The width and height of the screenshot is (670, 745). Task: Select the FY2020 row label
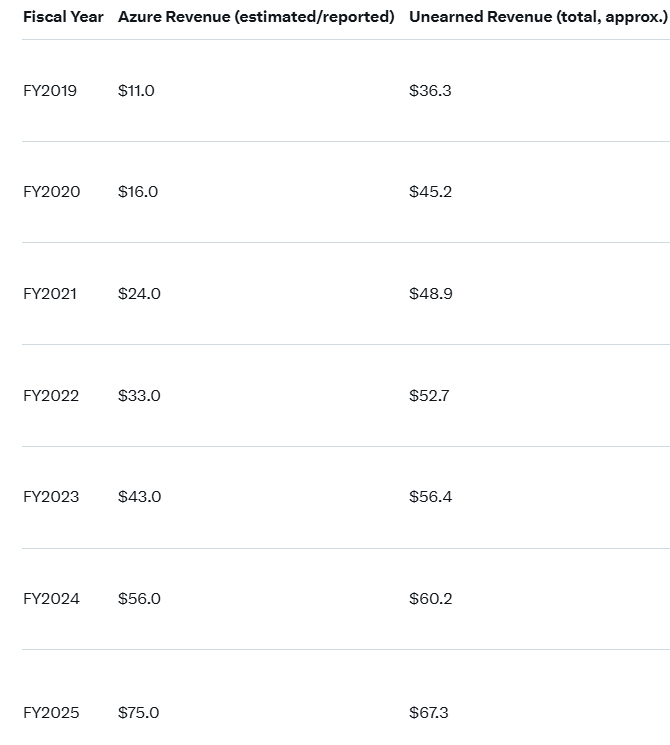[51, 192]
